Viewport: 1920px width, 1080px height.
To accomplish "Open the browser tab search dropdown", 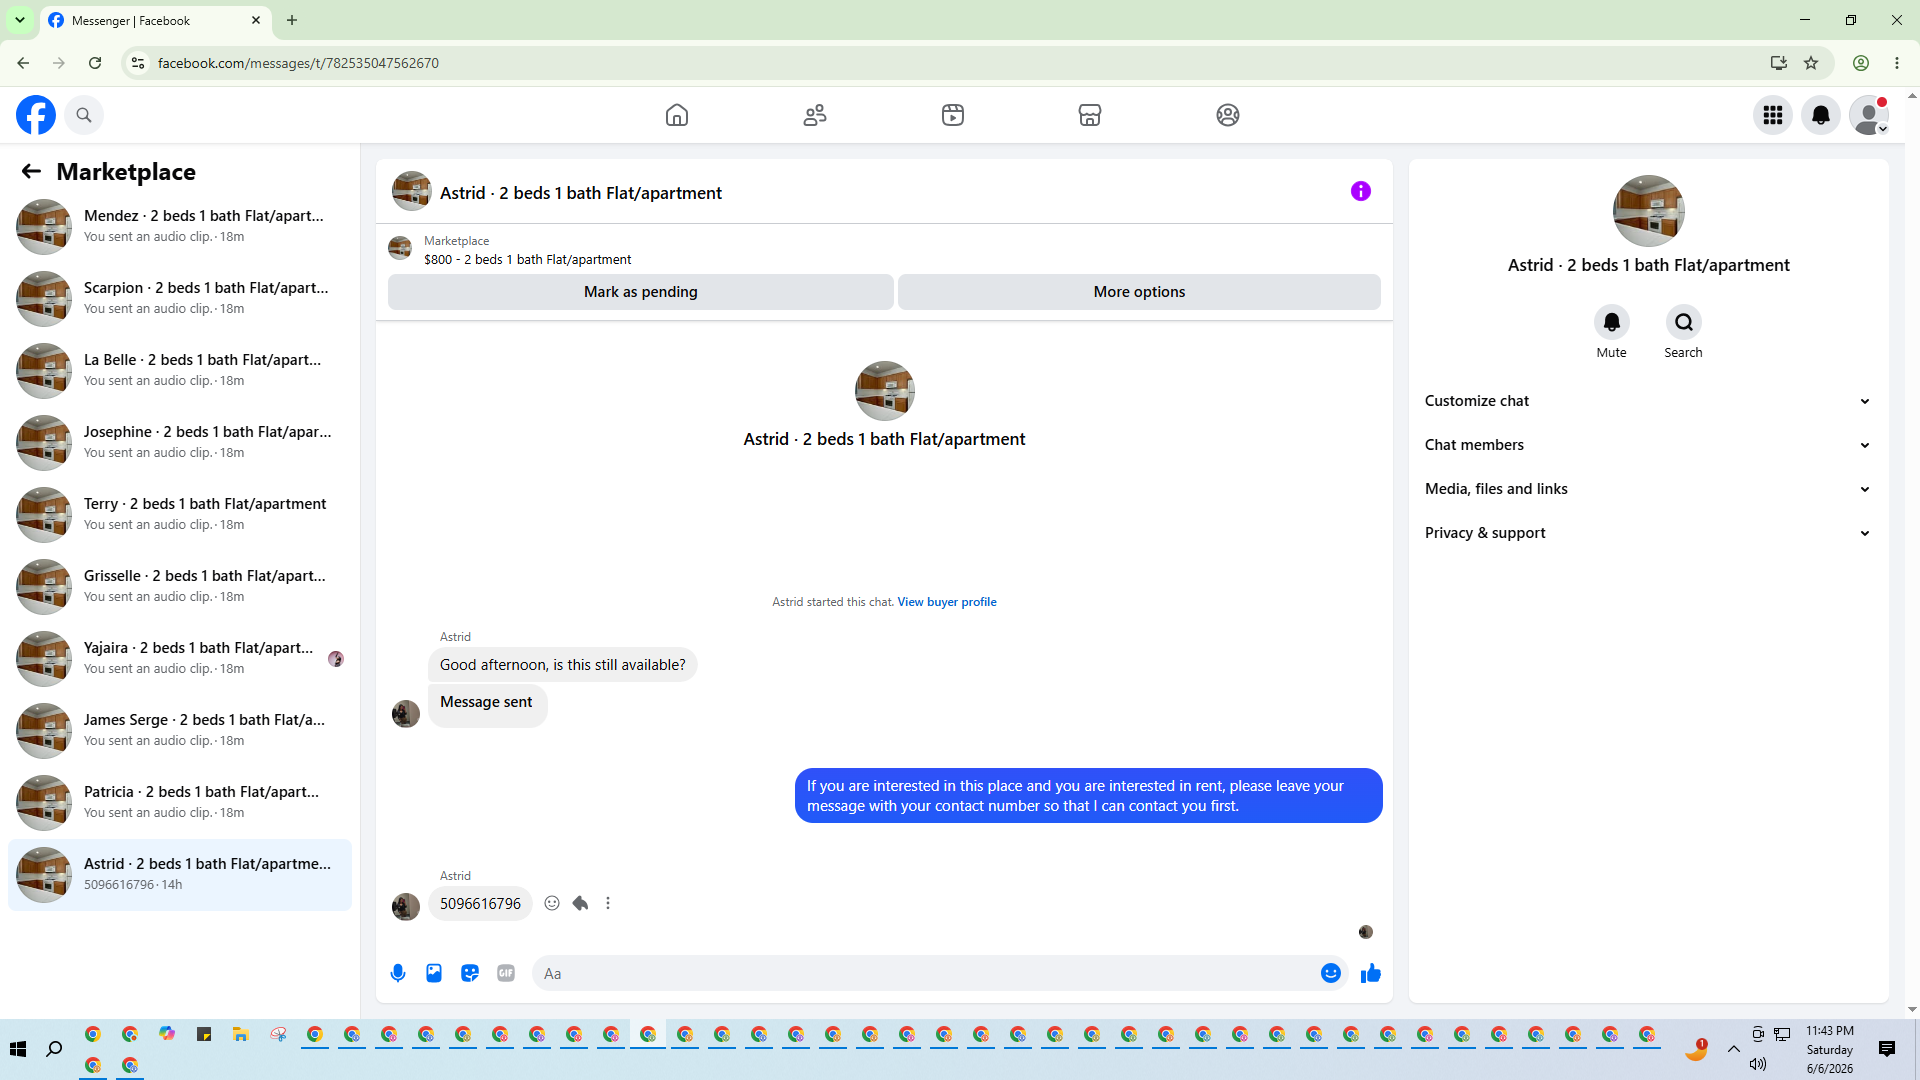I will tap(20, 20).
